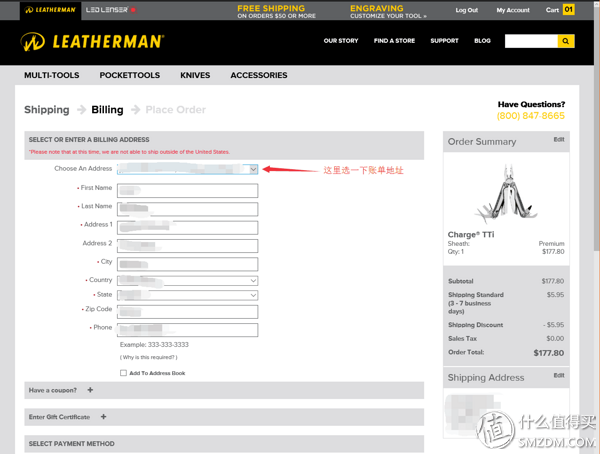Click the Billing step heading
The height and width of the screenshot is (454, 600).
click(107, 110)
